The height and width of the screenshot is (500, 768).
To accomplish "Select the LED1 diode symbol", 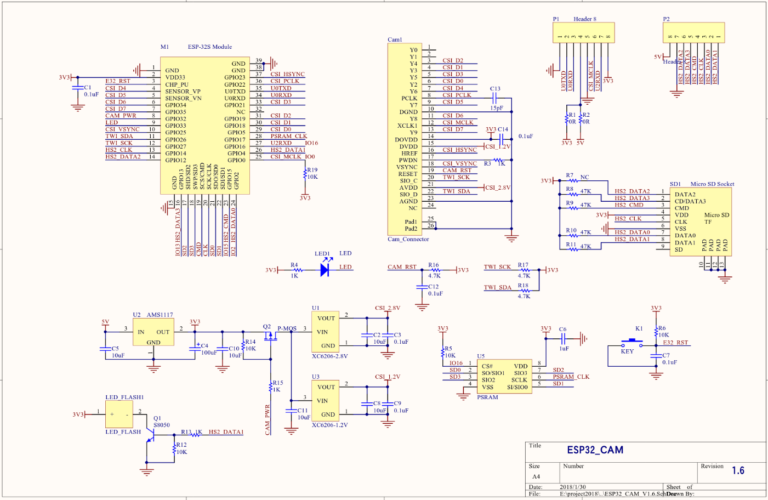I will click(x=324, y=269).
